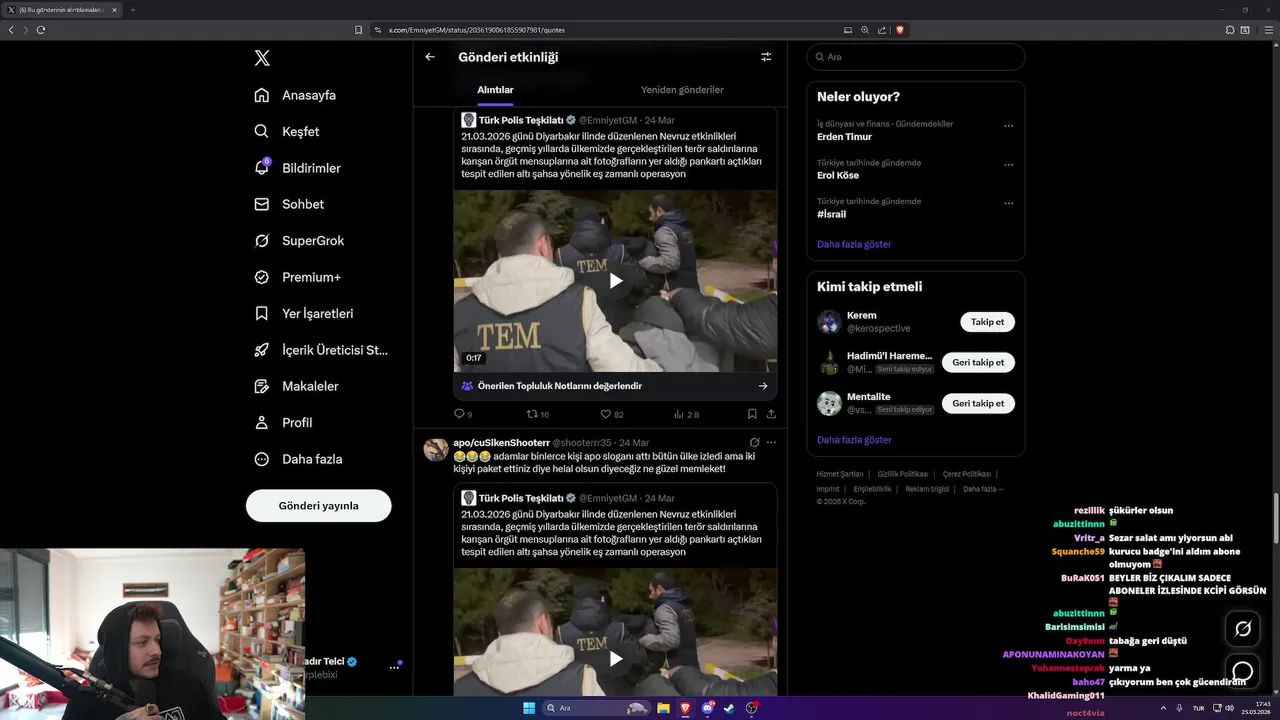Open Hizmet Şartları footer link
Image resolution: width=1280 pixels, height=720 pixels.
pos(840,474)
